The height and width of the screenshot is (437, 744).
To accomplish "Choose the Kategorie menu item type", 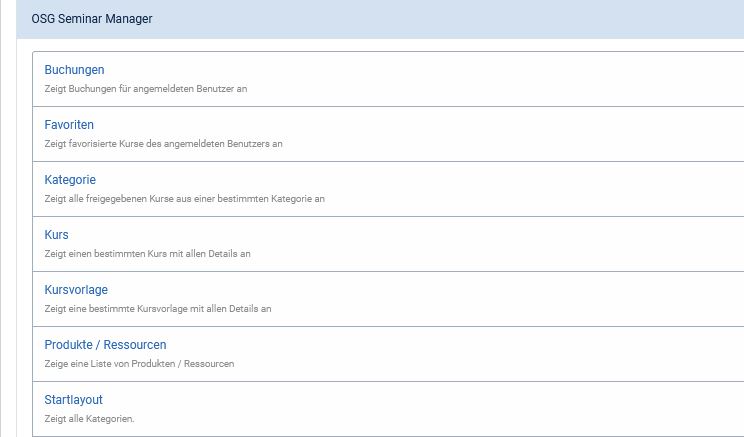I will [x=70, y=180].
